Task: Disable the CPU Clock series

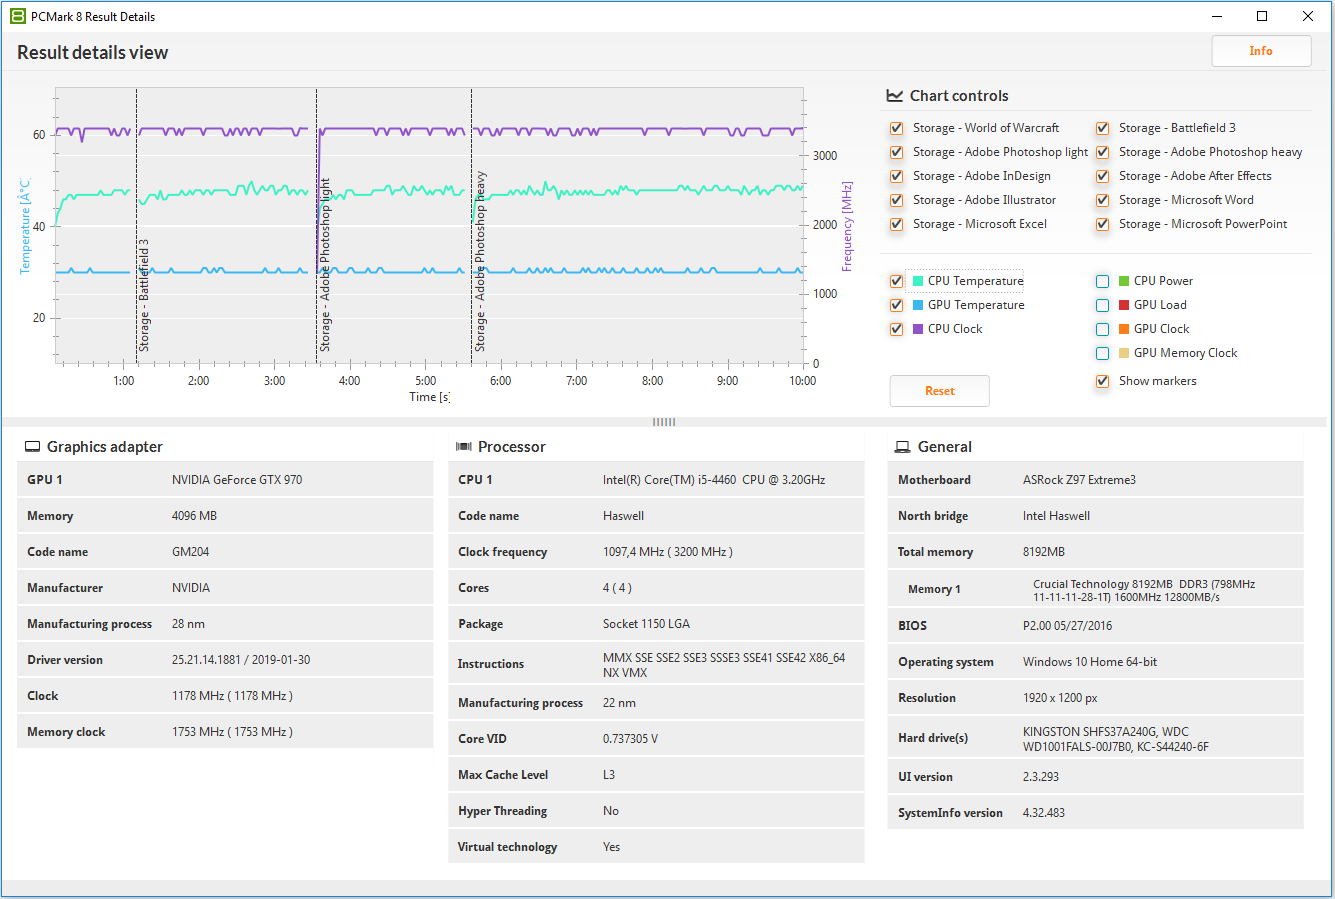Action: [896, 329]
